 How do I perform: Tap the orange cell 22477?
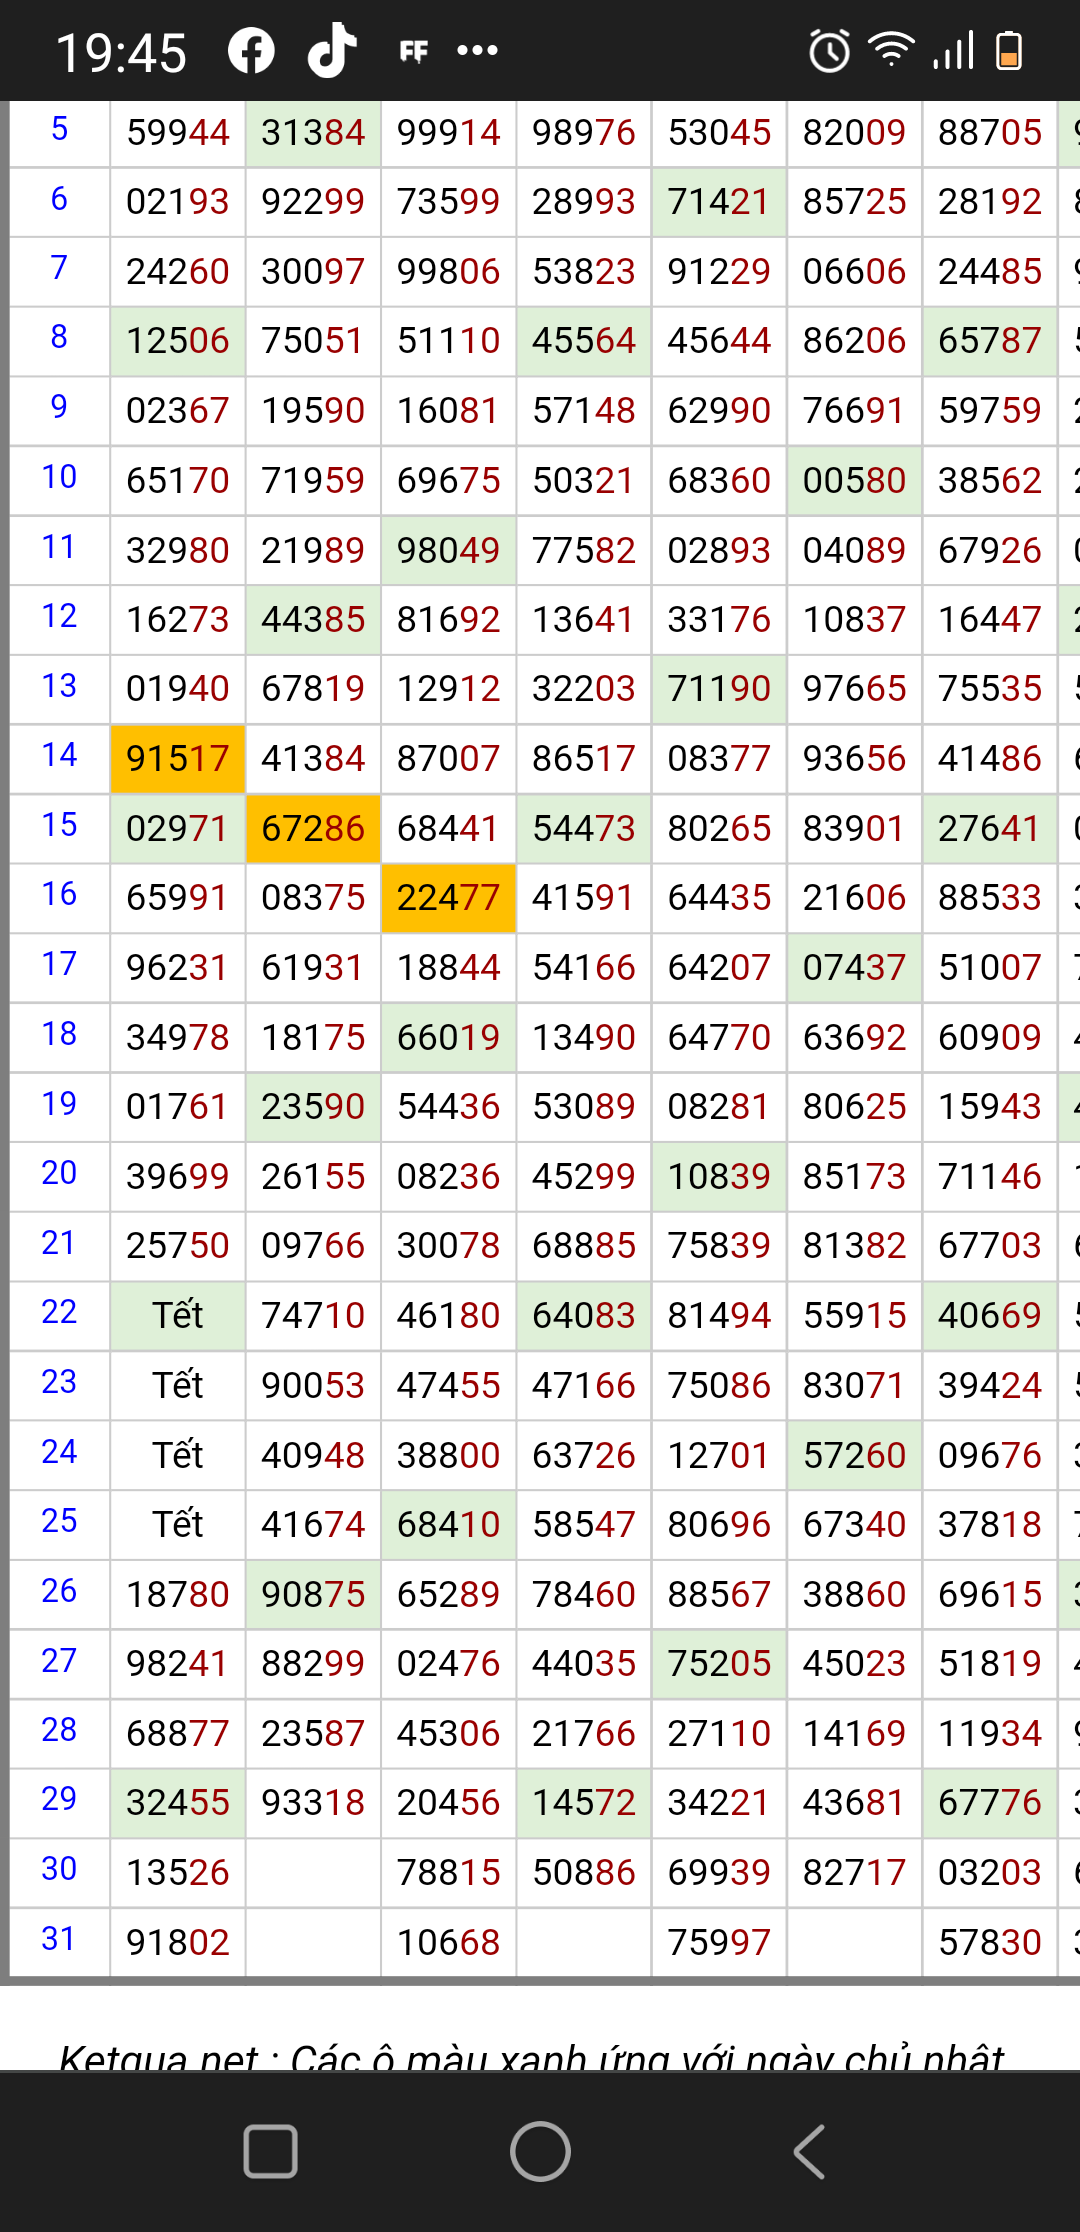coord(448,898)
